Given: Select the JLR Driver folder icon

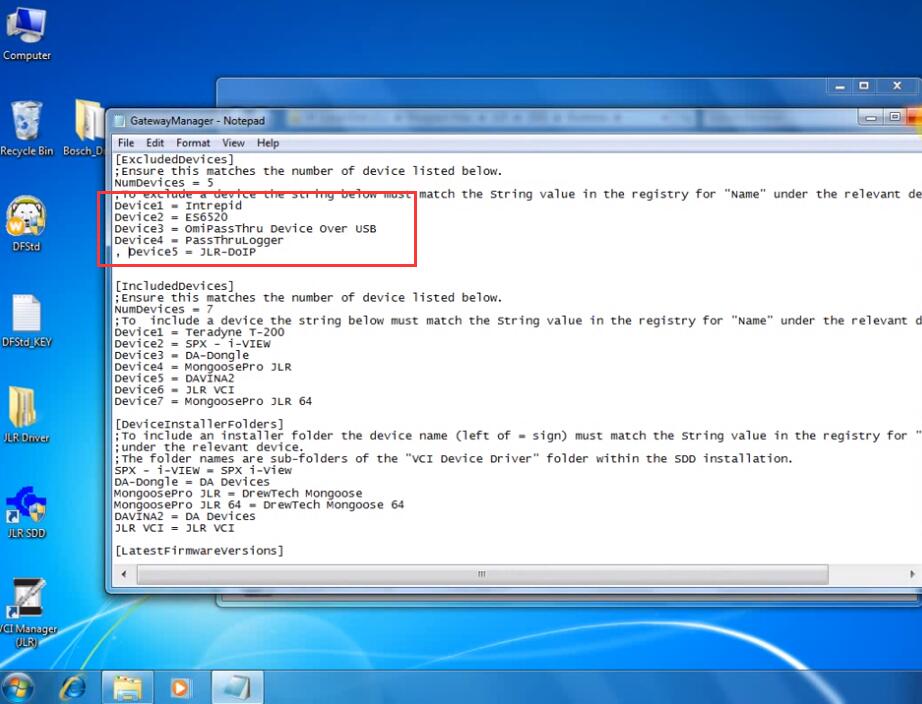Looking at the screenshot, I should coord(26,415).
